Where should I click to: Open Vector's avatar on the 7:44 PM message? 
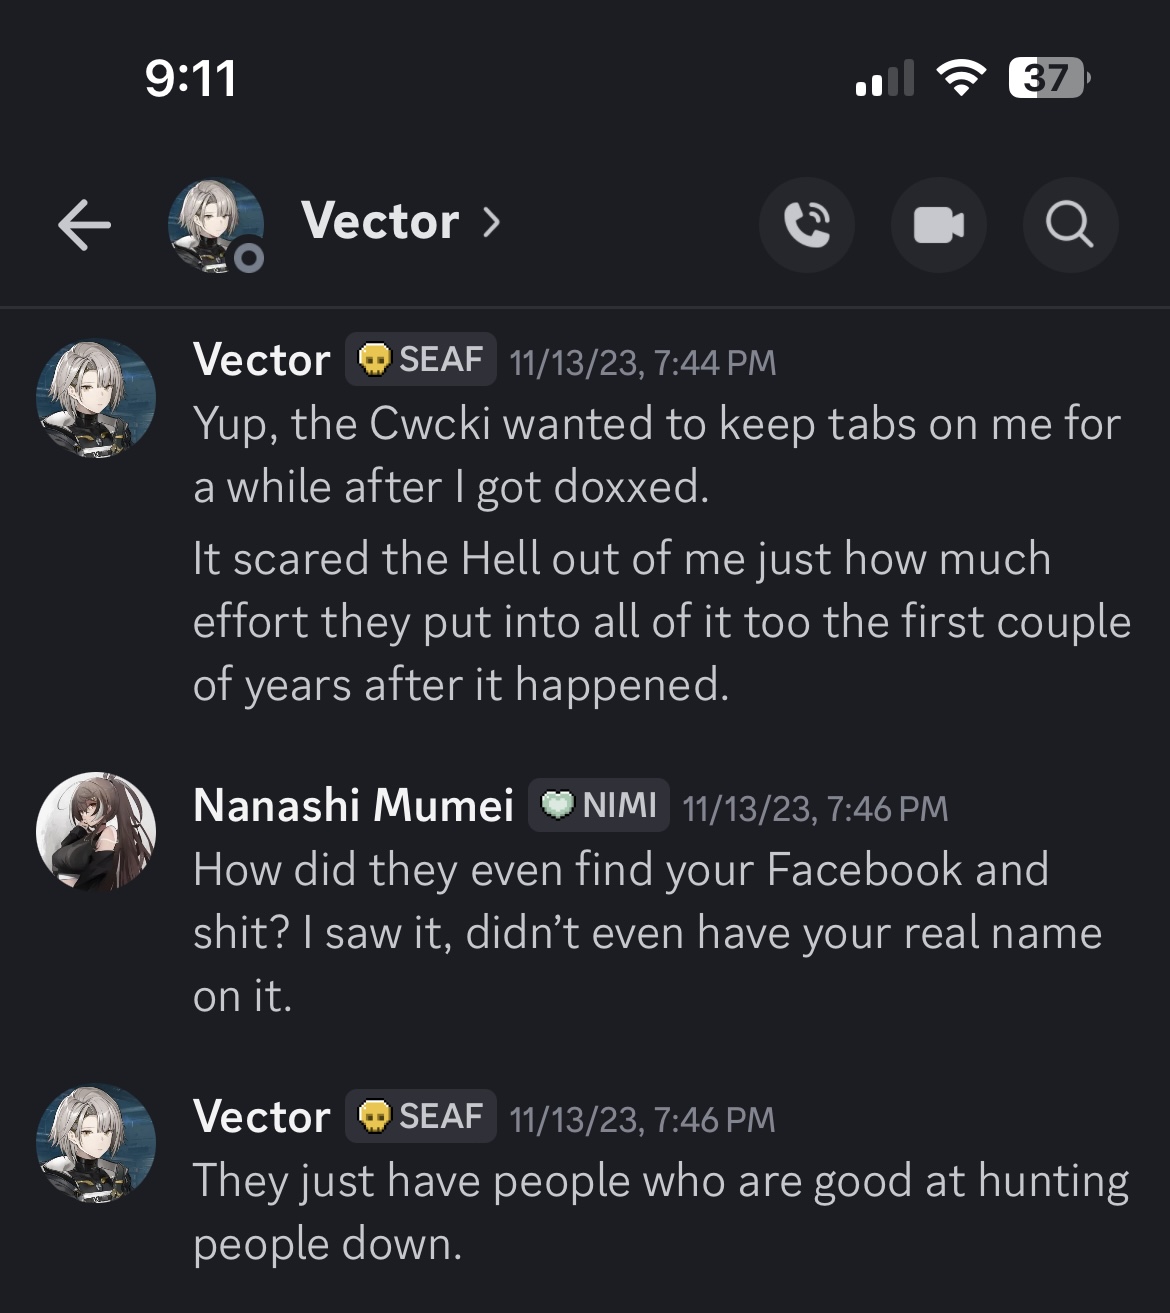coord(96,399)
